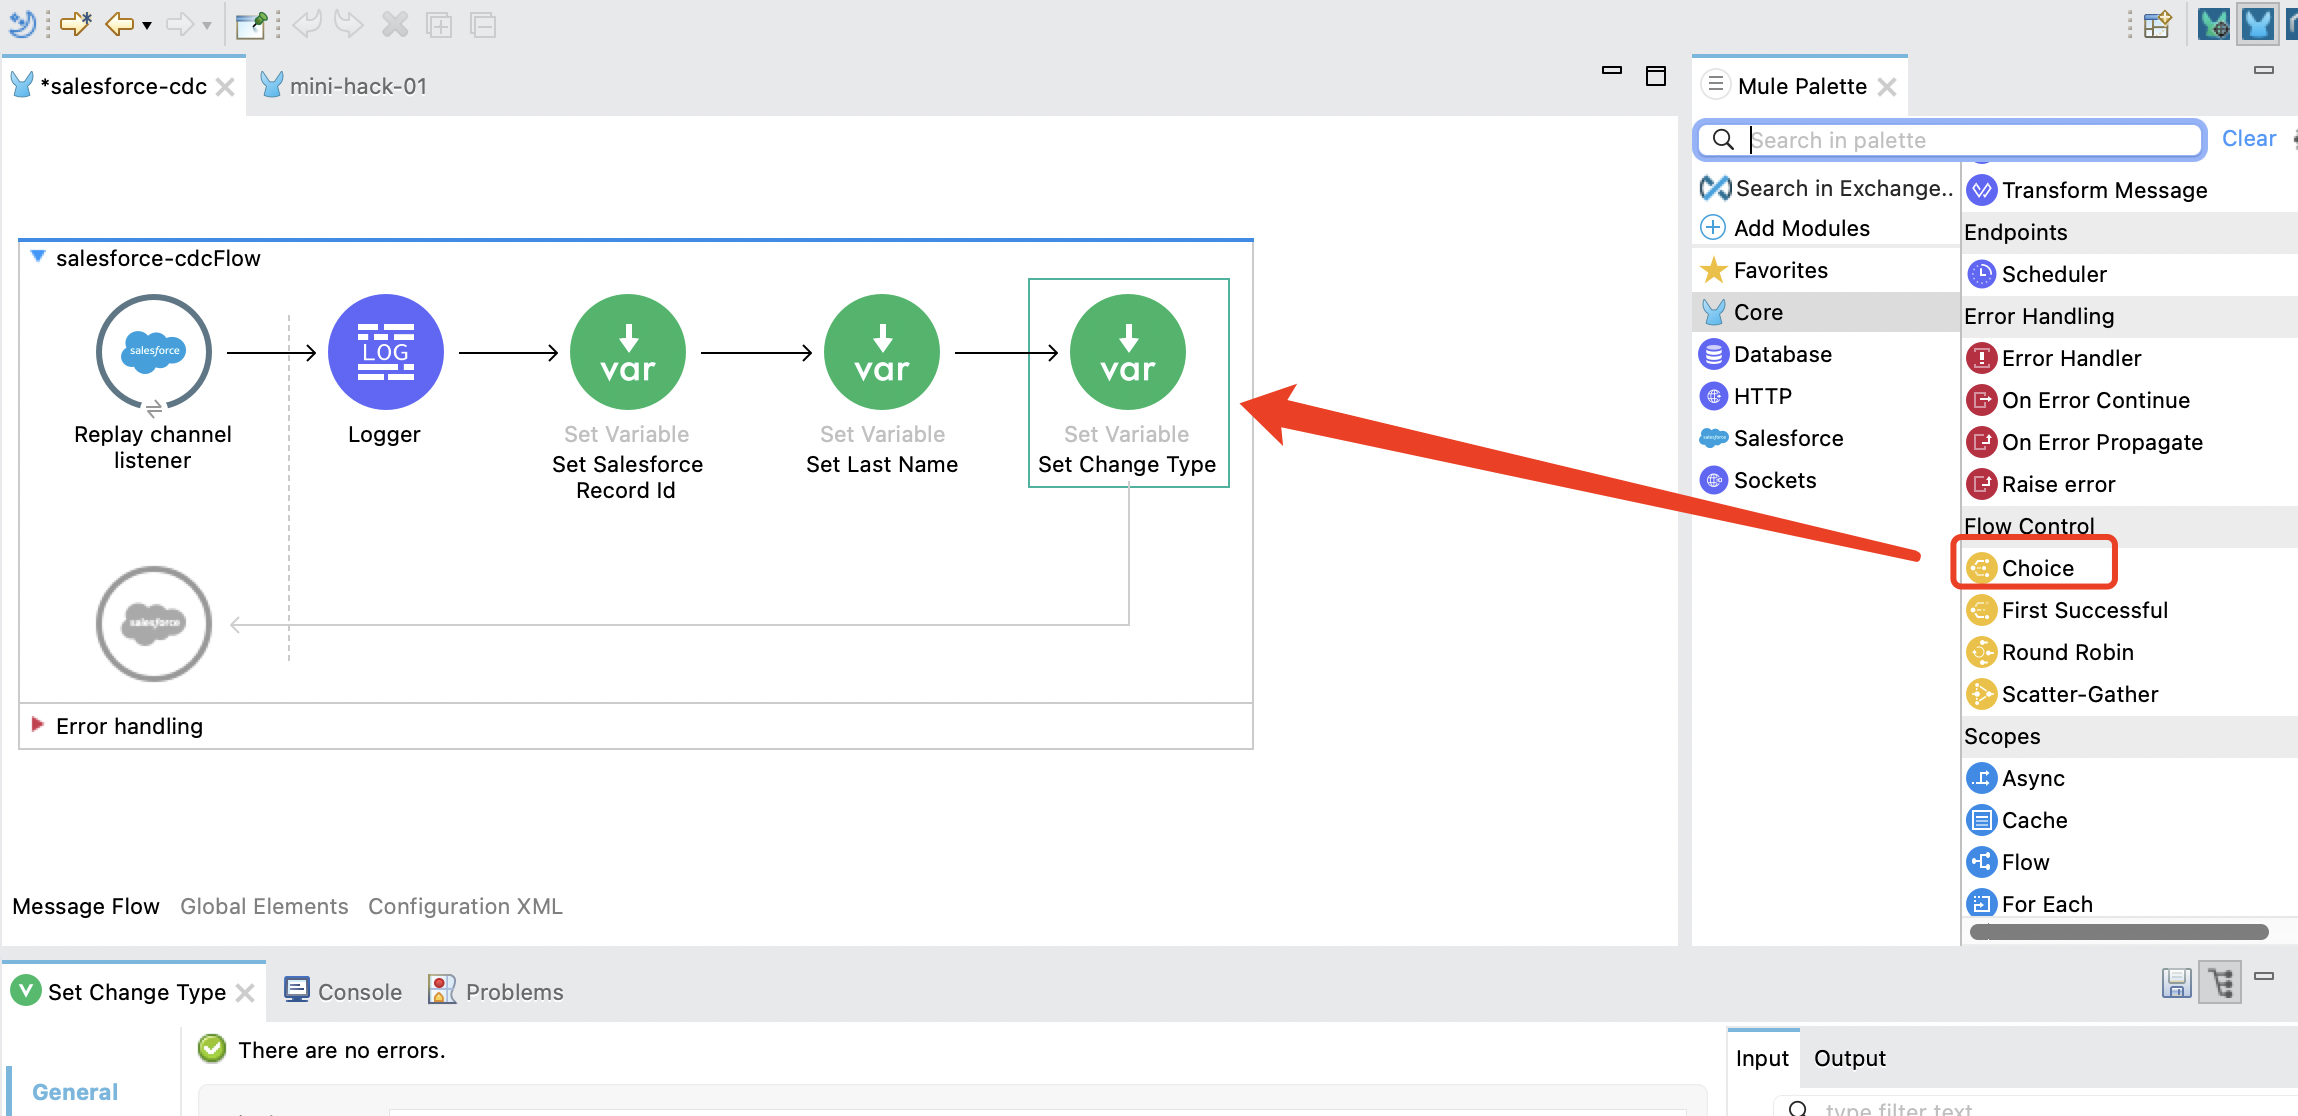Open the General properties section
The height and width of the screenshot is (1116, 2298).
point(75,1092)
